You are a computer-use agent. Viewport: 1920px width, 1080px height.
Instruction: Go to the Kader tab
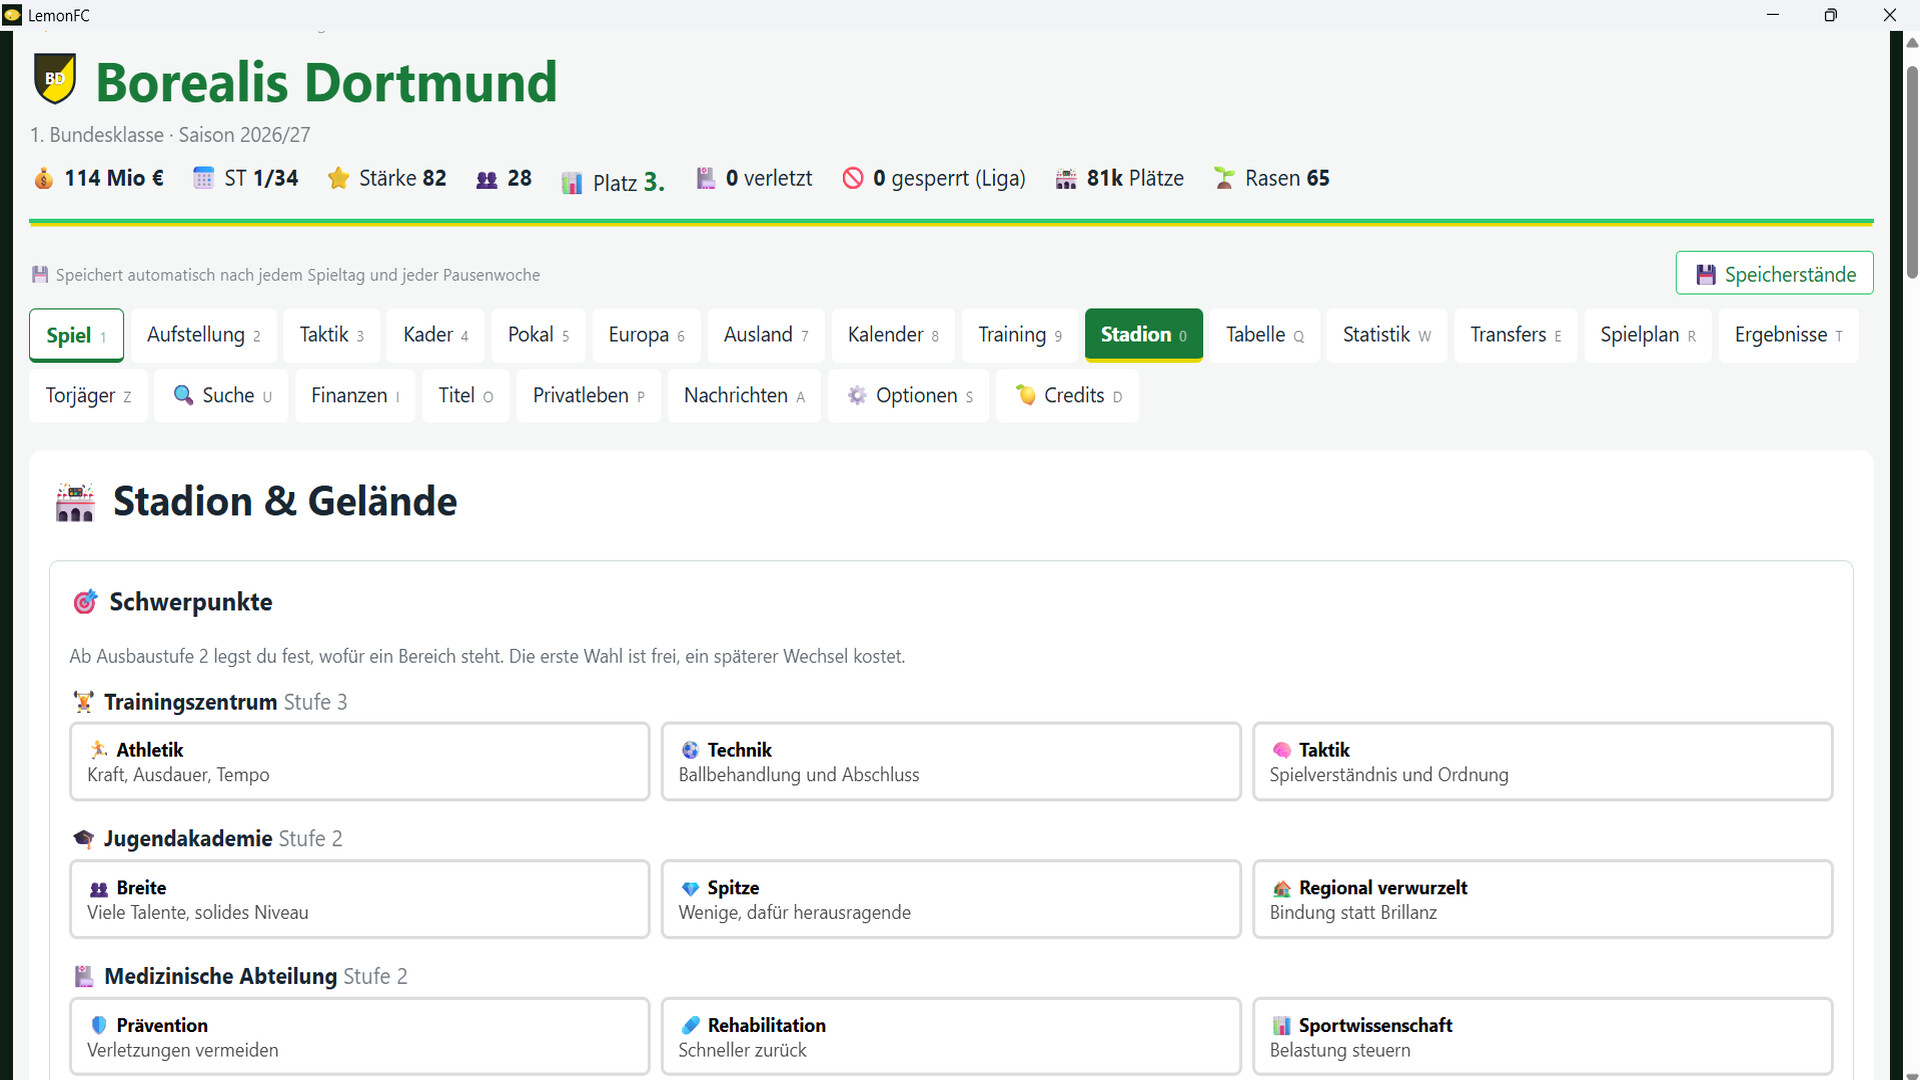point(436,335)
